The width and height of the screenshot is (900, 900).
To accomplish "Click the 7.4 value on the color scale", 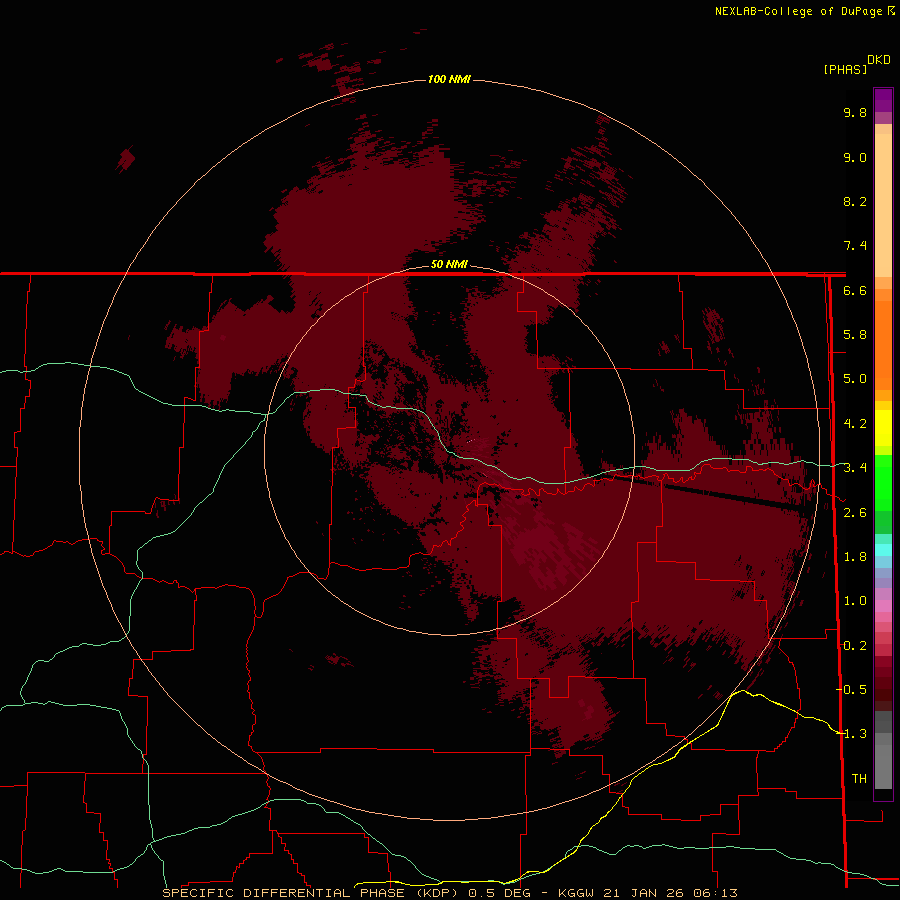I will pos(855,246).
